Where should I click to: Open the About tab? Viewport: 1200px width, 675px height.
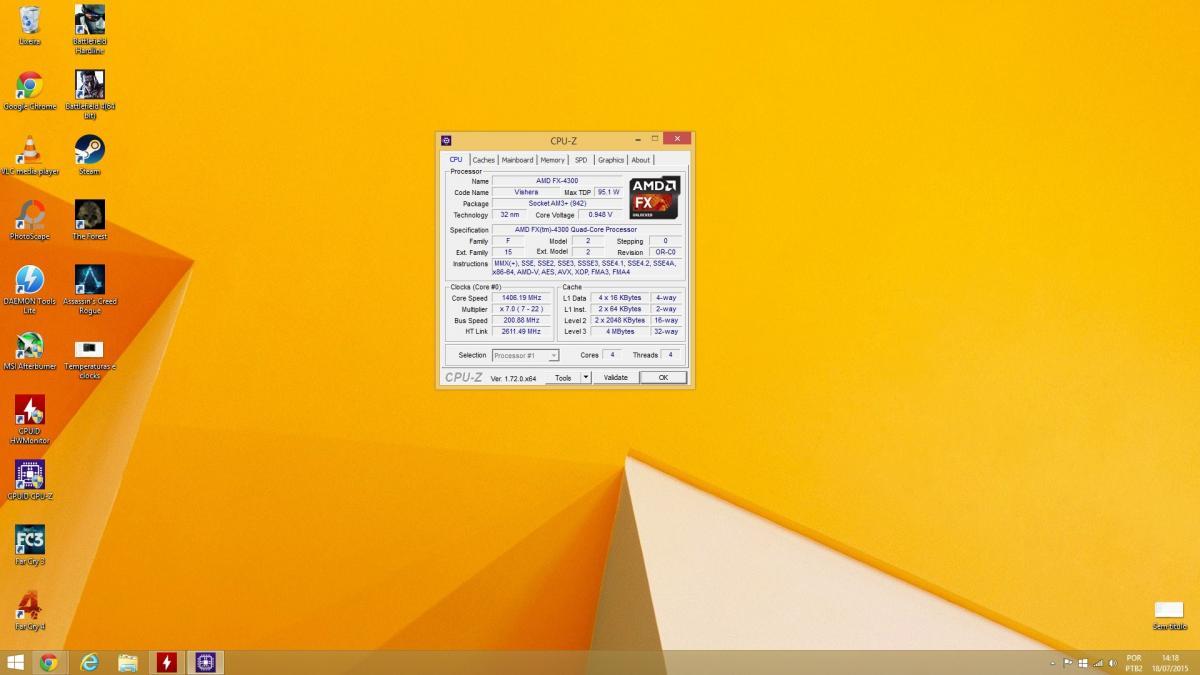pos(640,160)
